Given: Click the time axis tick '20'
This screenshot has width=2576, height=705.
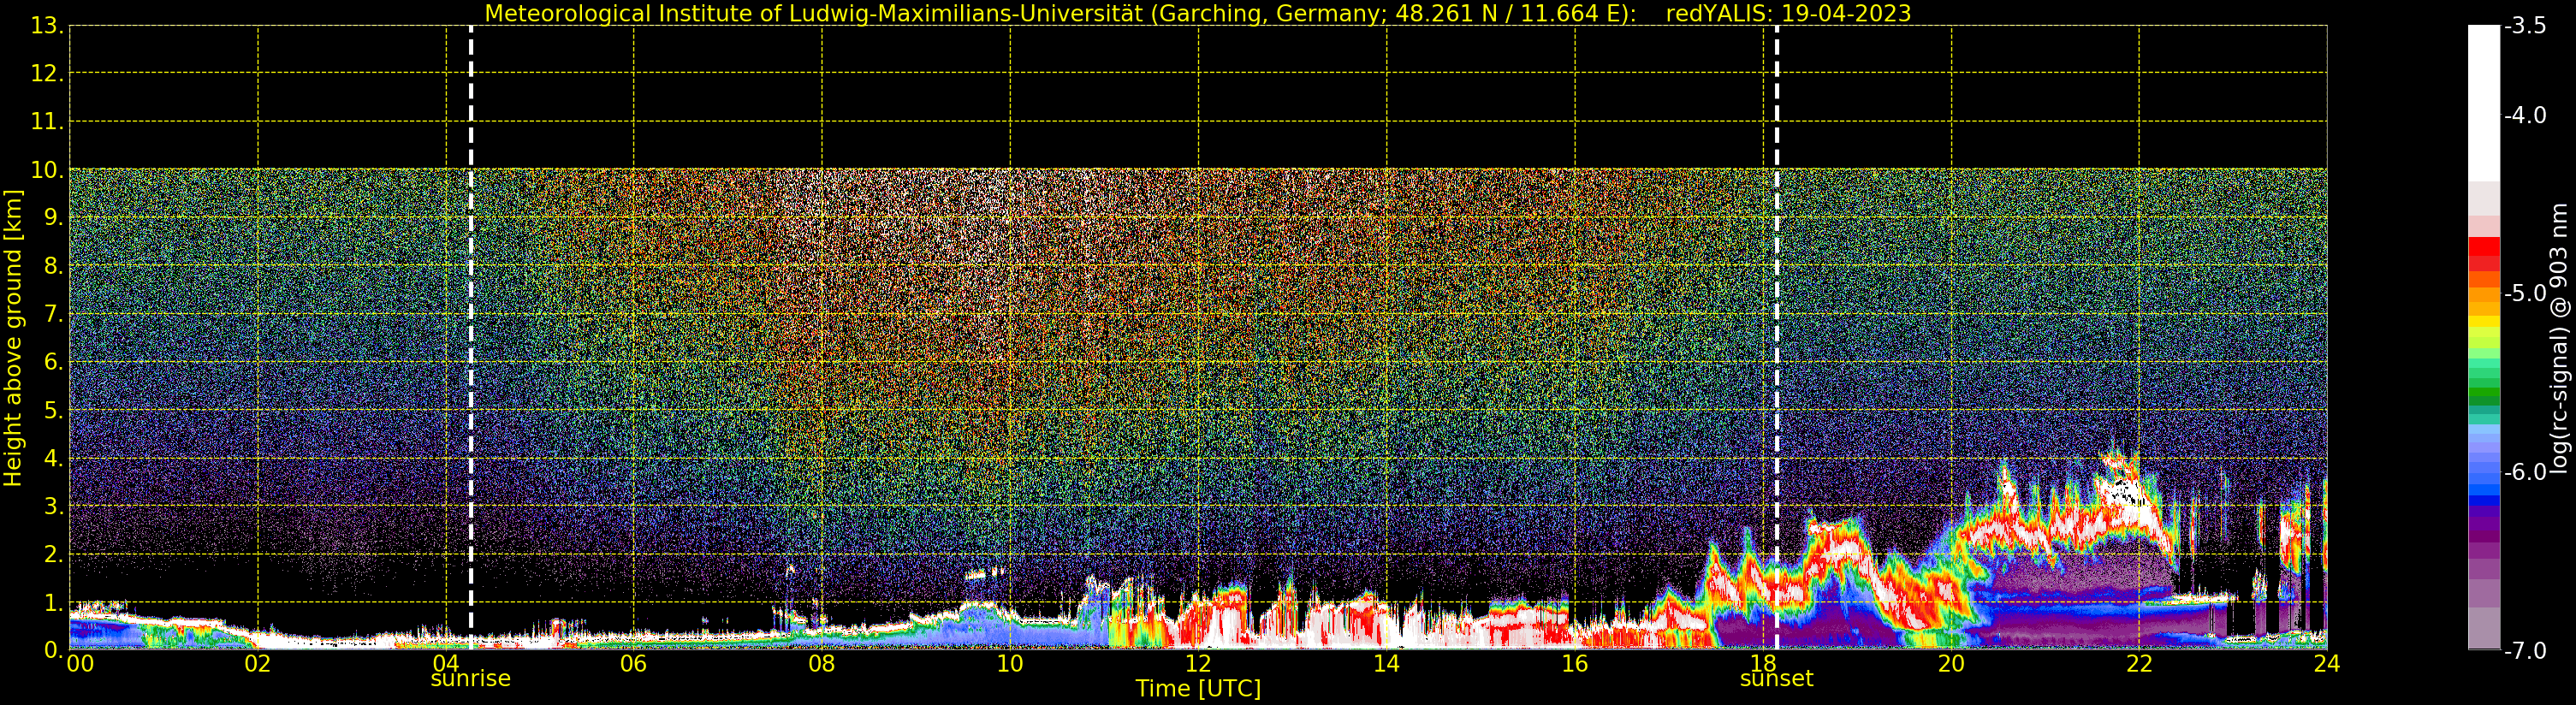Looking at the screenshot, I should pos(1951,664).
